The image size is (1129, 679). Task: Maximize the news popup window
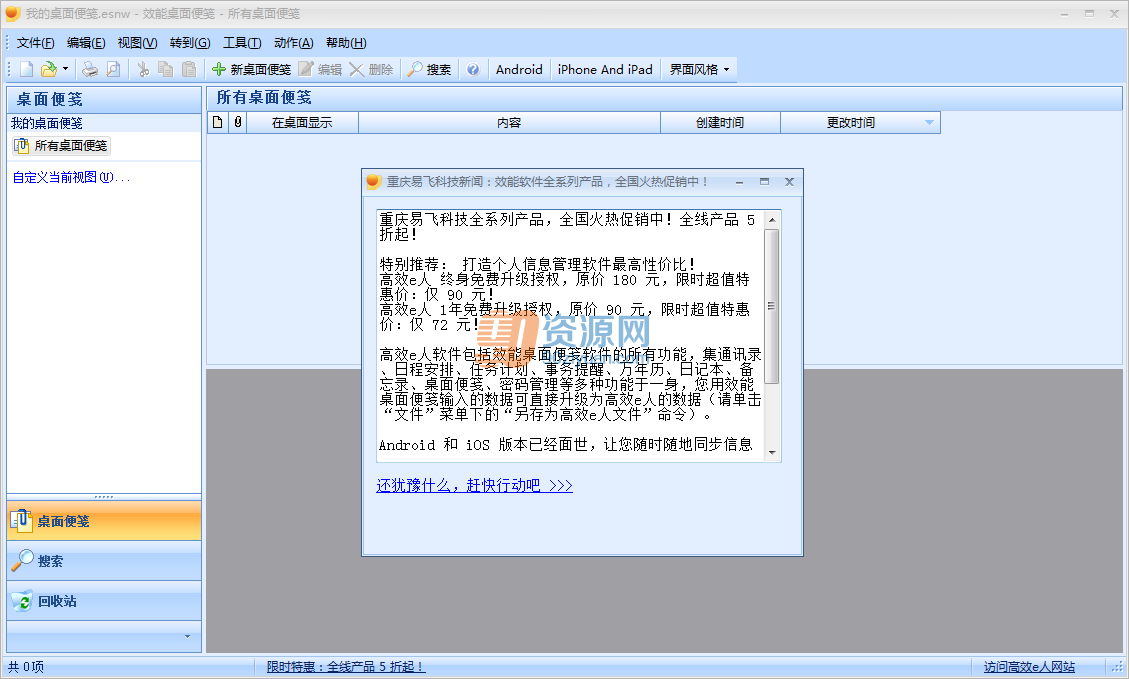pyautogui.click(x=765, y=181)
